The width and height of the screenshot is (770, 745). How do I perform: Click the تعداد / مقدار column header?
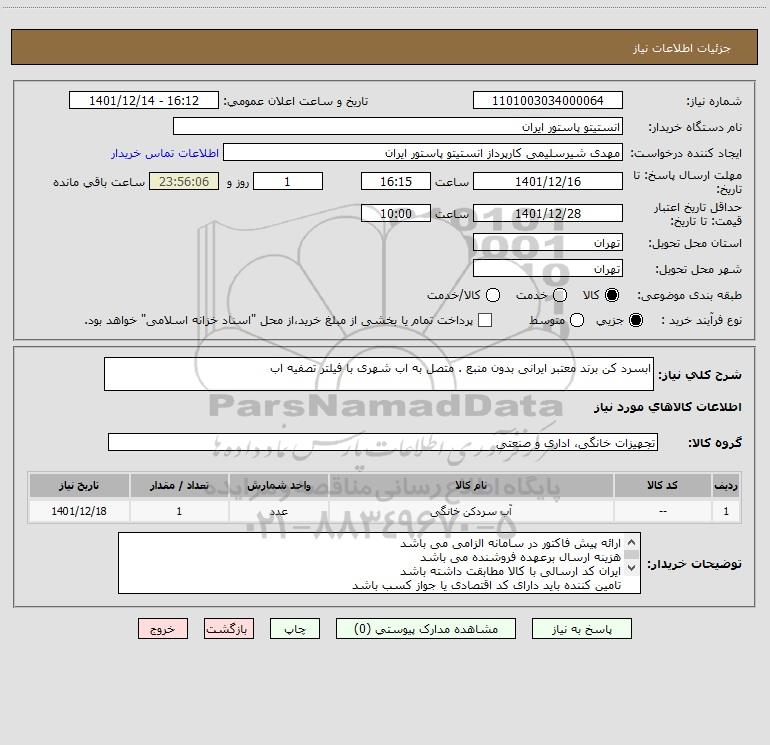click(x=179, y=485)
